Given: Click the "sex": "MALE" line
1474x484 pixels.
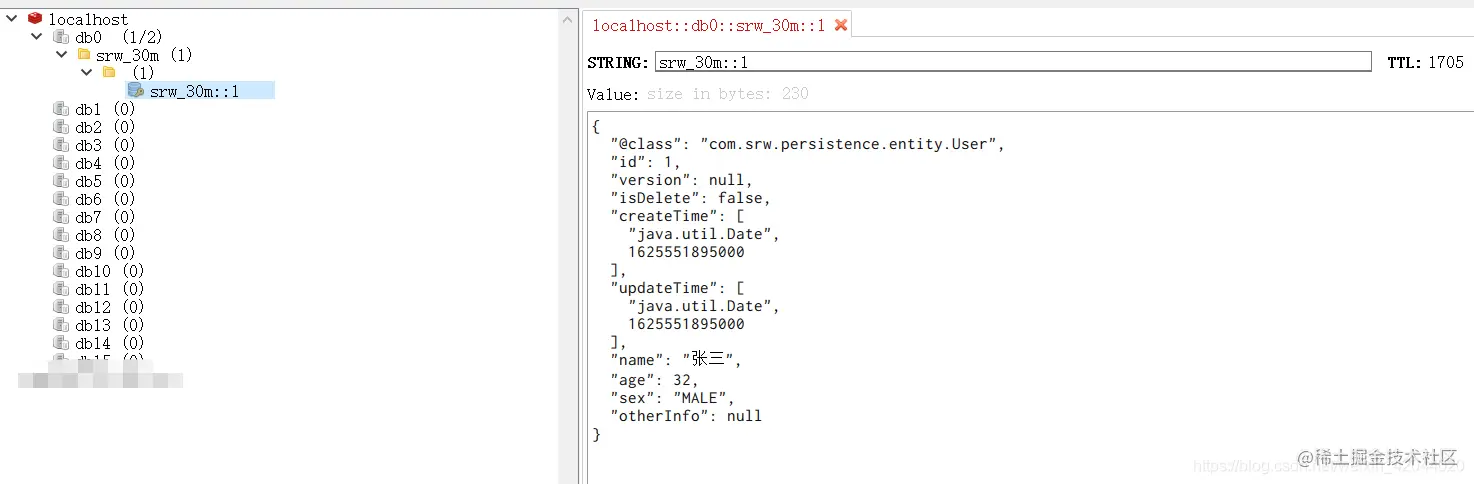Looking at the screenshot, I should point(672,398).
